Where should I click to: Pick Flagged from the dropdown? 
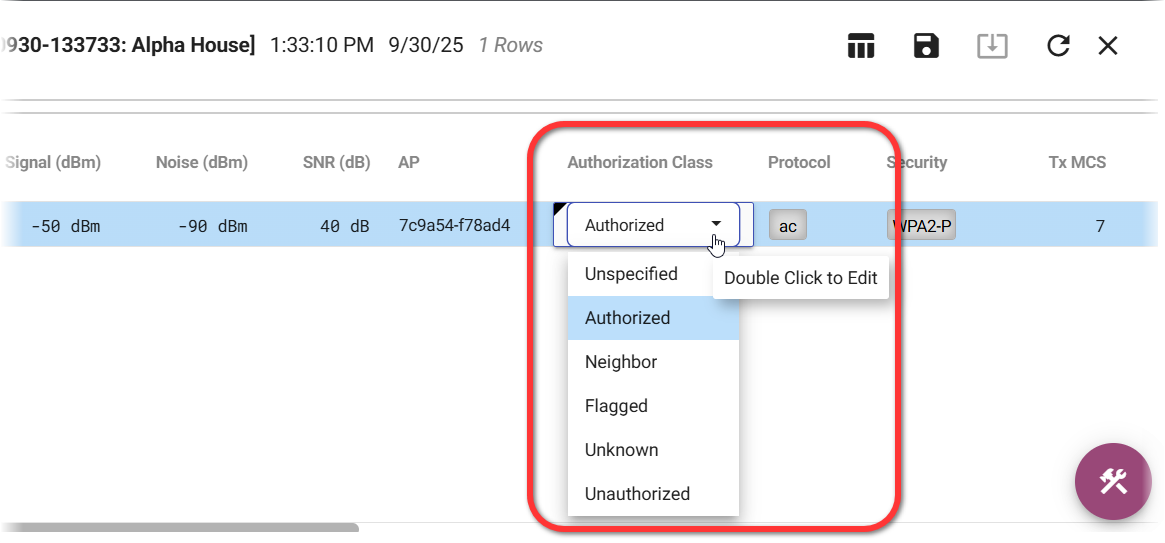tap(616, 406)
